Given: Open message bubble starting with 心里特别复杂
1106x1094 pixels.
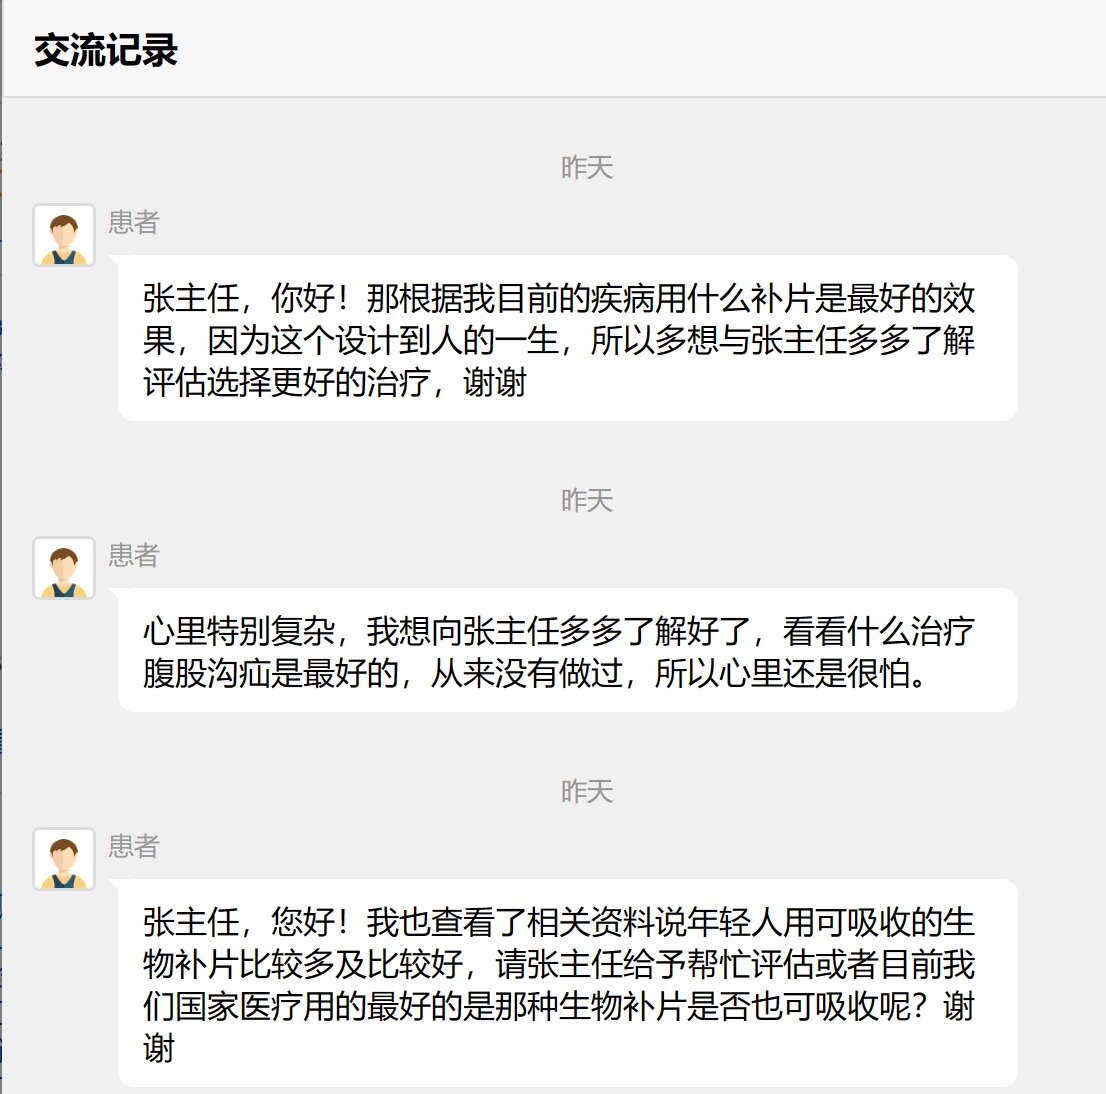Looking at the screenshot, I should (x=568, y=650).
